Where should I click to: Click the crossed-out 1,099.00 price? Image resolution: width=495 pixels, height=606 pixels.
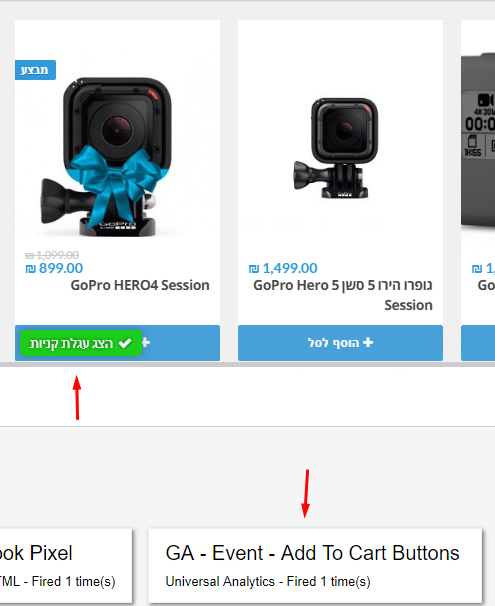52,255
